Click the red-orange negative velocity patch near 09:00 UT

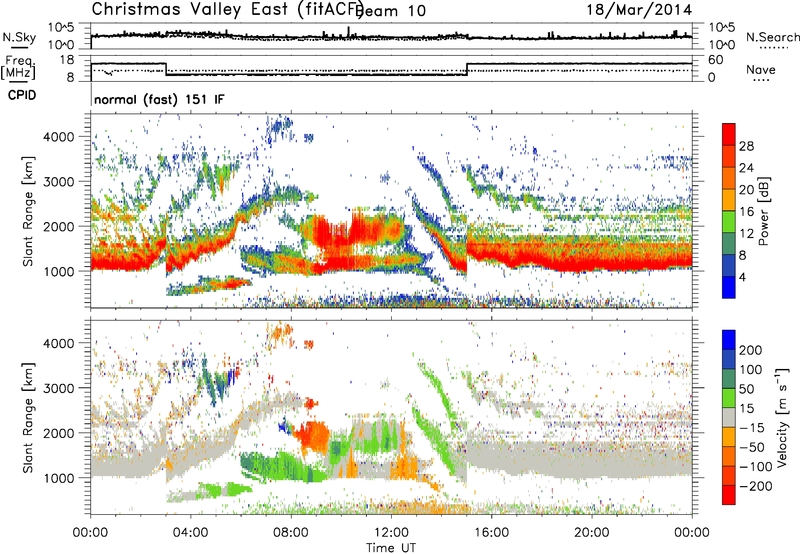(x=311, y=436)
